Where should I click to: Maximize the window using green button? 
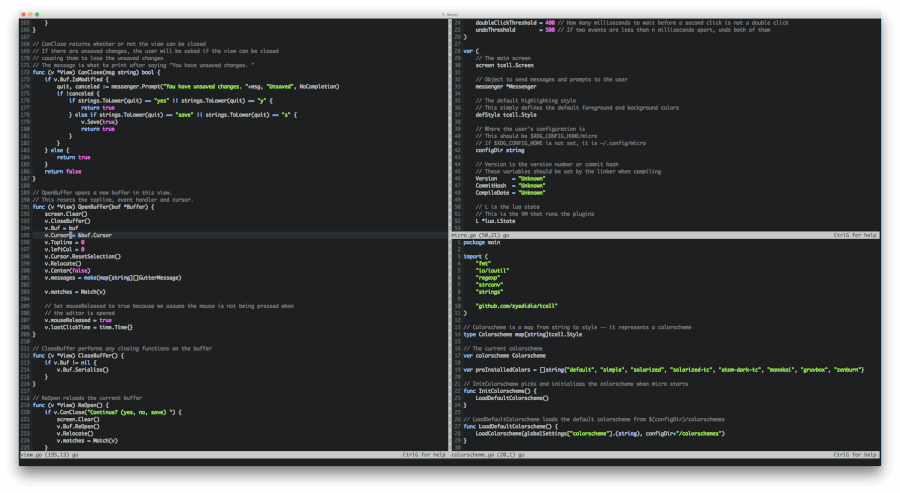click(36, 14)
